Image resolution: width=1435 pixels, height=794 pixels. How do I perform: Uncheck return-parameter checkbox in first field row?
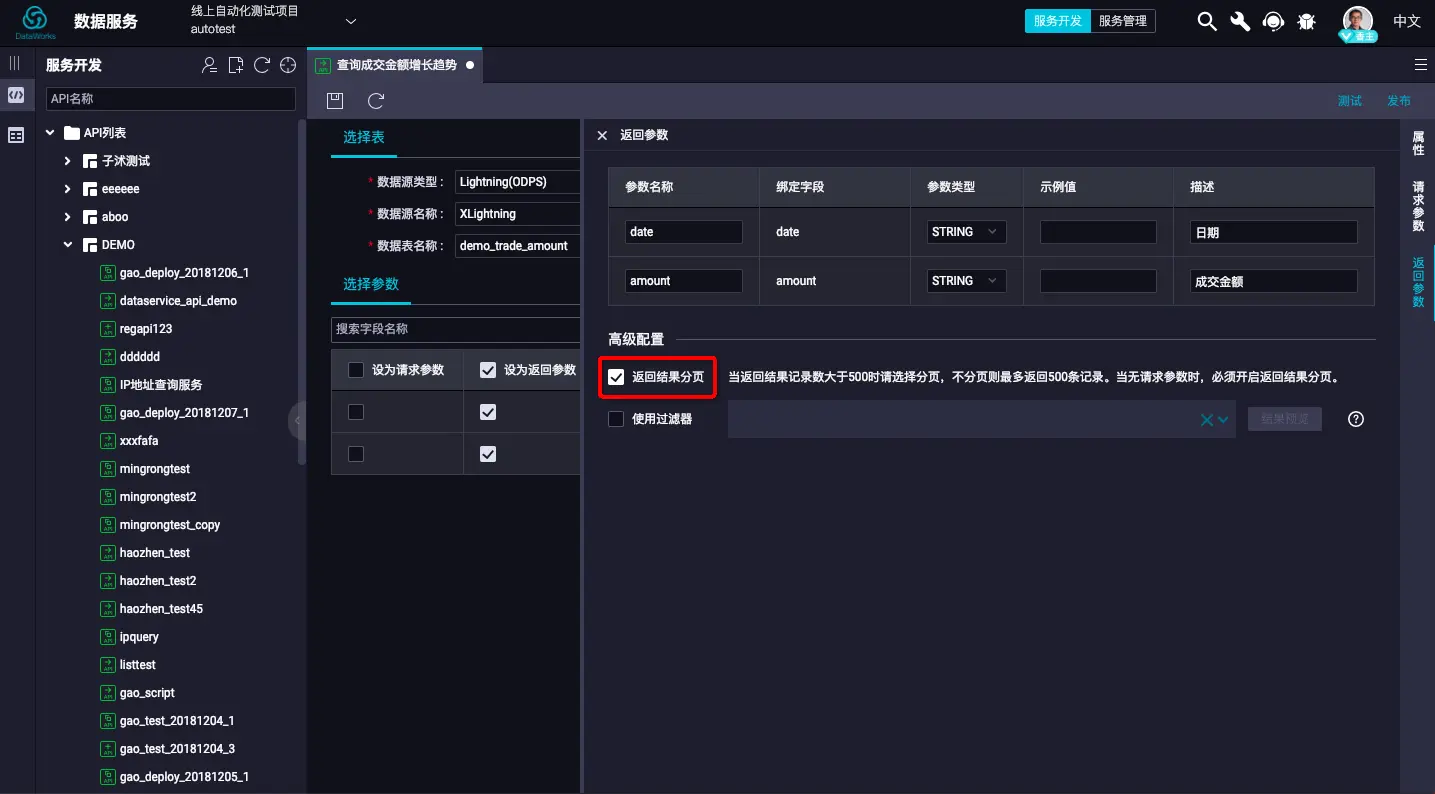tap(488, 412)
